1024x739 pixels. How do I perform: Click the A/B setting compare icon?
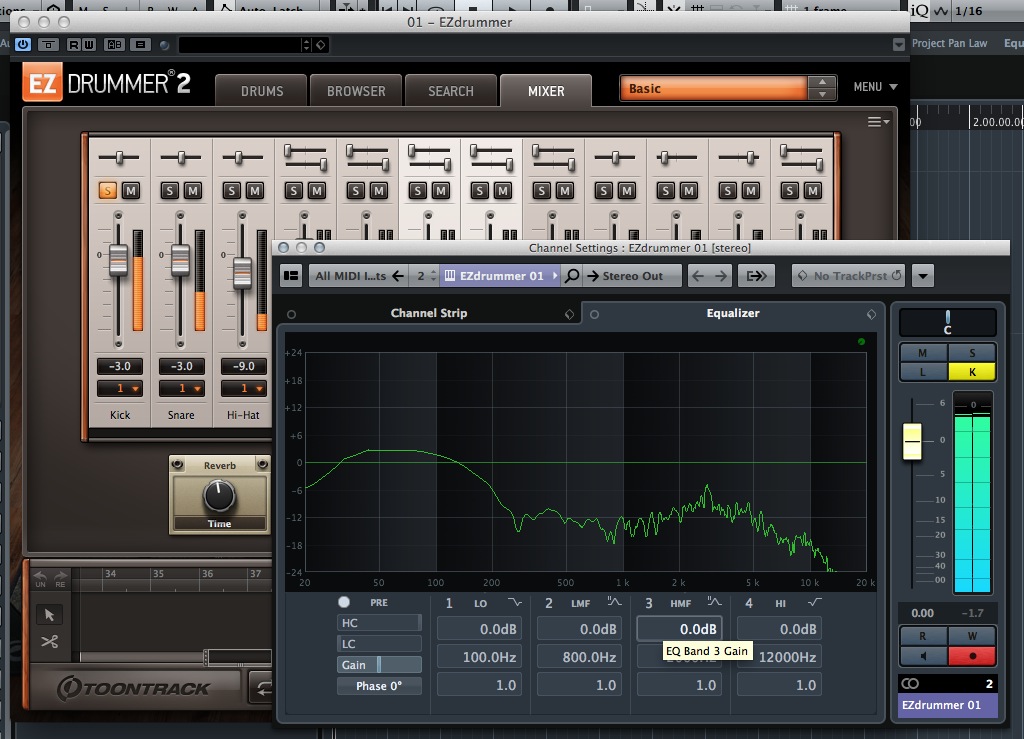(115, 45)
